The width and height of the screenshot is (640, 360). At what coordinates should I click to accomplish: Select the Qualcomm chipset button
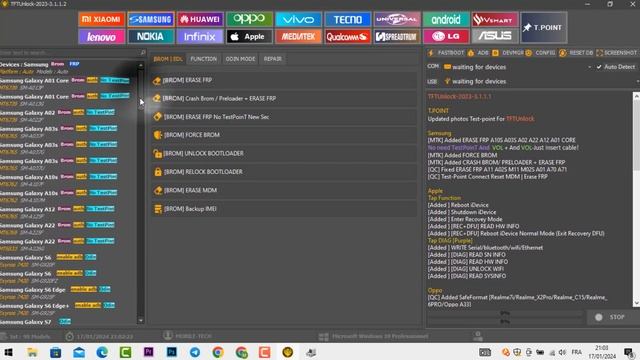[x=348, y=37]
